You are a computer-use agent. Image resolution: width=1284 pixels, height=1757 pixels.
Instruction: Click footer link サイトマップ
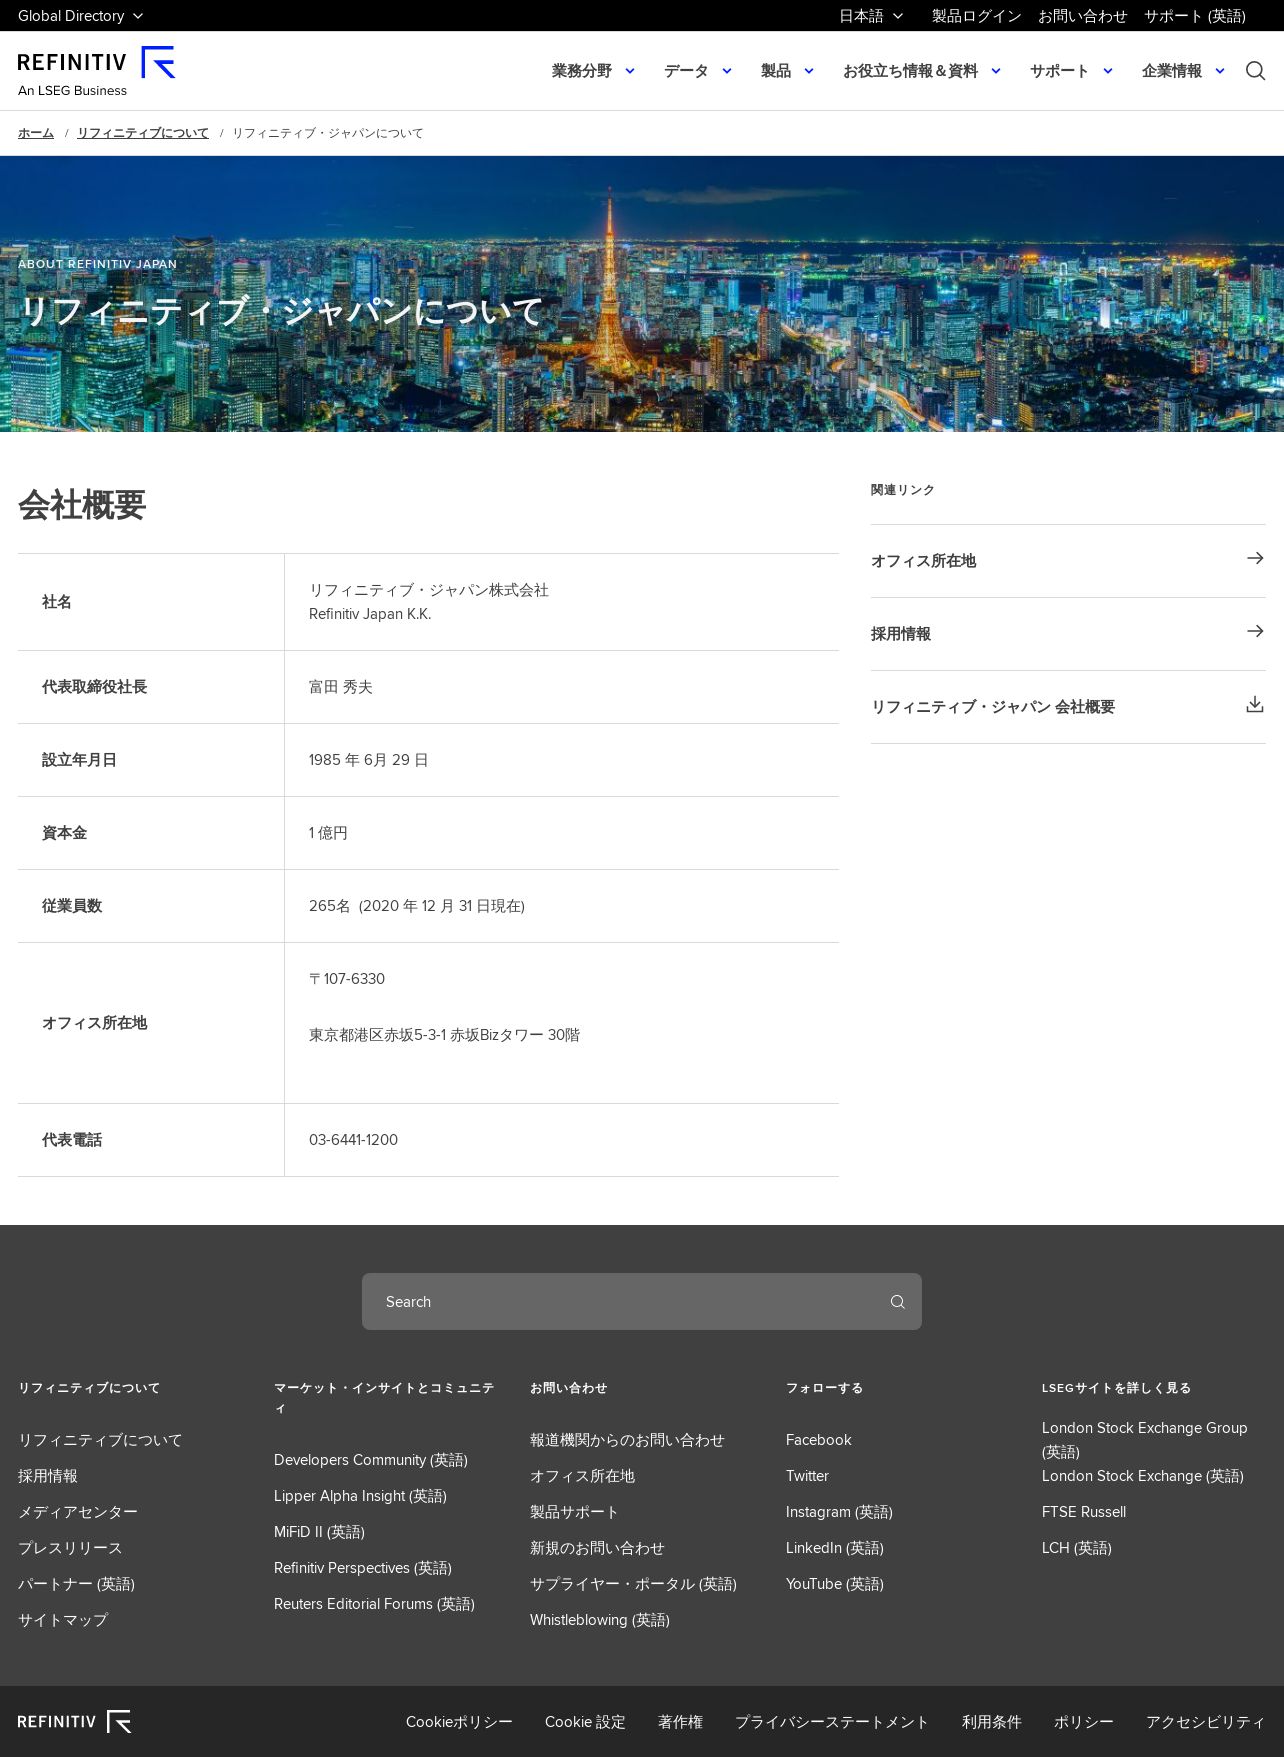pyautogui.click(x=63, y=1620)
